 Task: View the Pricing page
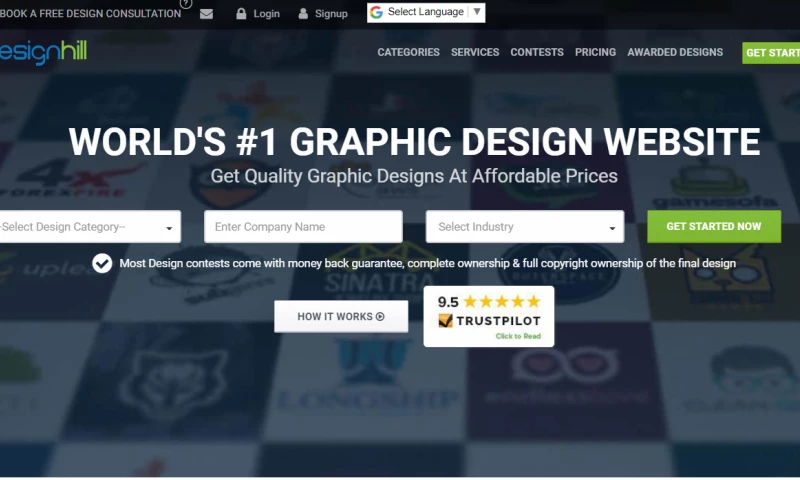coord(595,52)
